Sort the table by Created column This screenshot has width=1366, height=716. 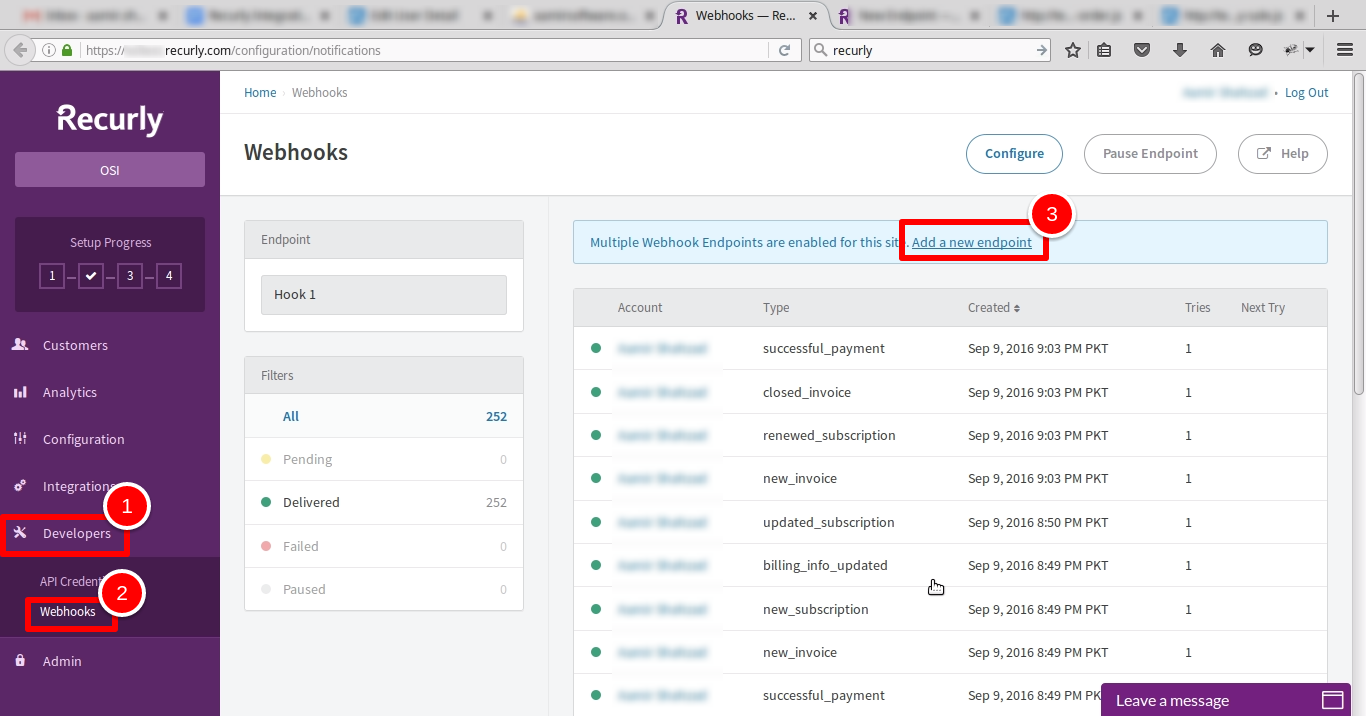(994, 308)
